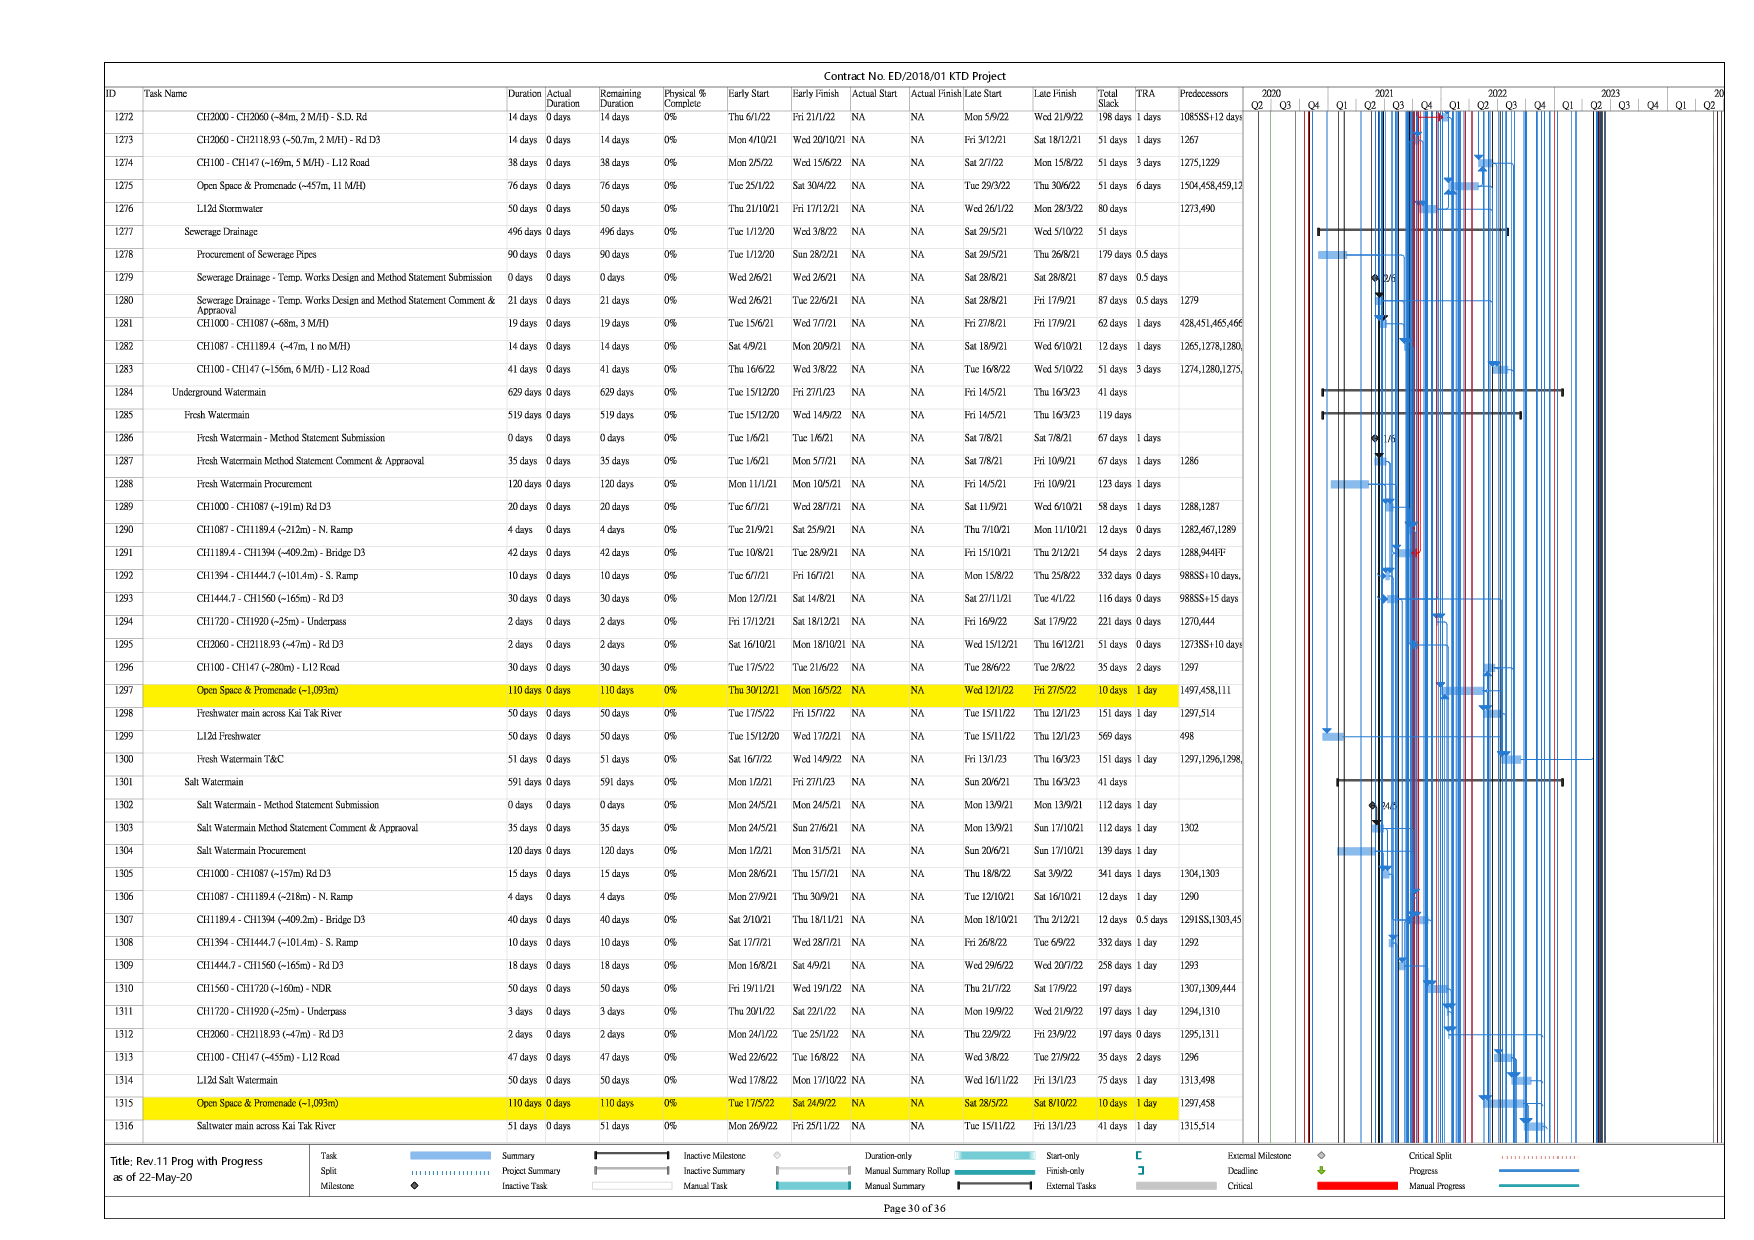
Task: Click the 2022 year label in the timescale
Action: (x=1496, y=93)
